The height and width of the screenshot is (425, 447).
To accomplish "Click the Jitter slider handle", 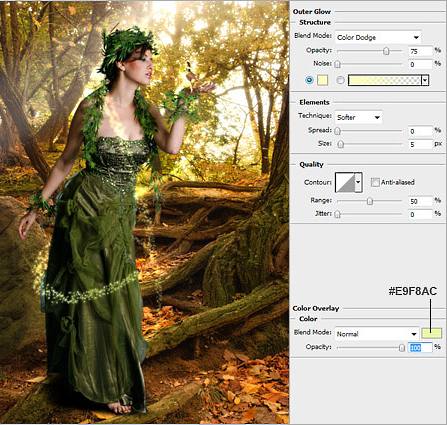I will click(338, 214).
